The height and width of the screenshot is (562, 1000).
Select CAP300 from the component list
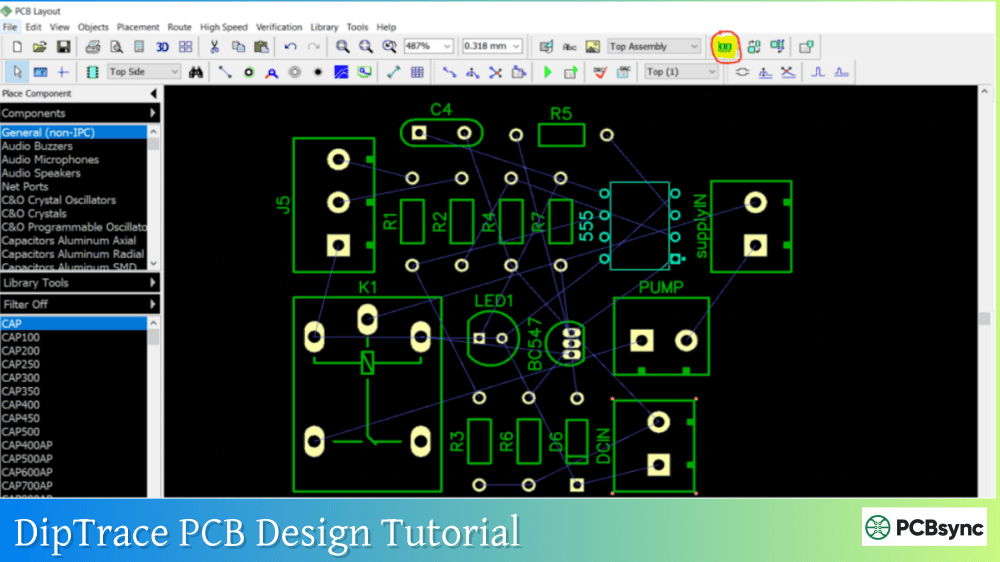(20, 378)
